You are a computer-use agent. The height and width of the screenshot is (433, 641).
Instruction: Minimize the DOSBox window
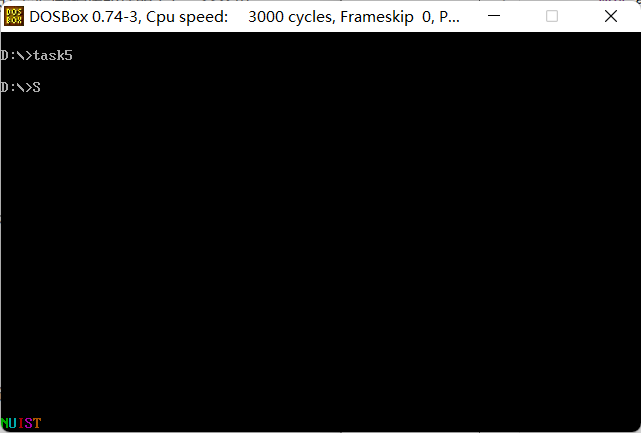tap(494, 16)
